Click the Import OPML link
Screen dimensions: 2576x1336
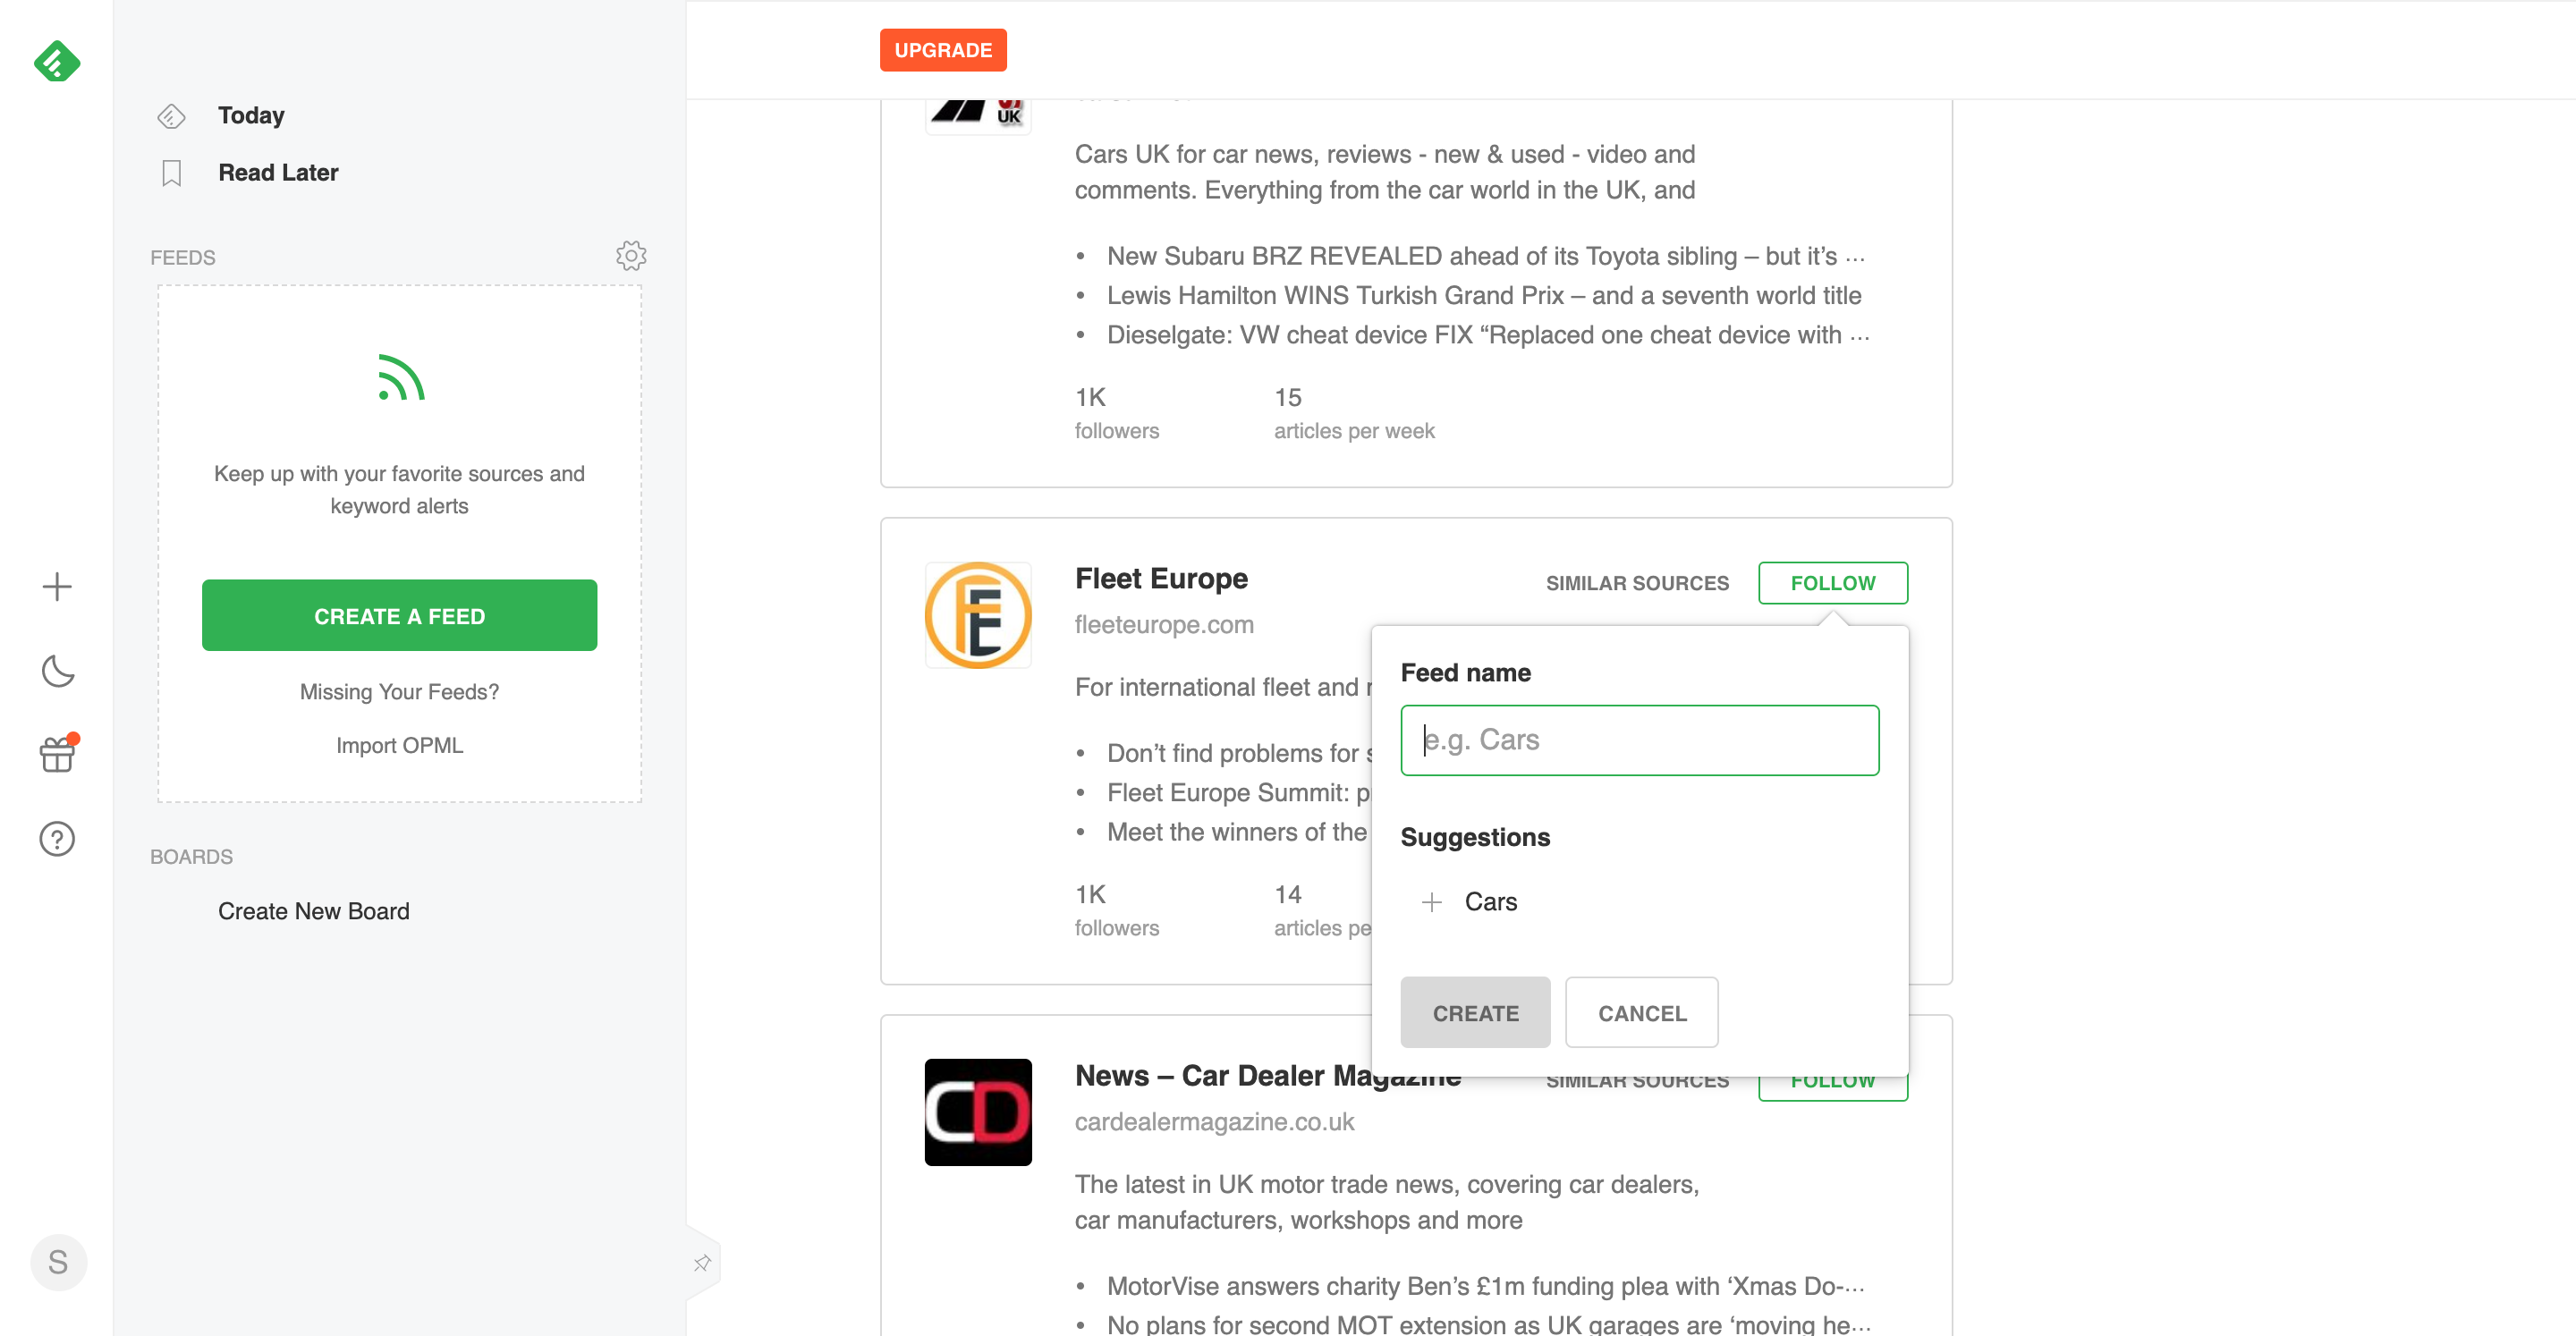(x=399, y=743)
